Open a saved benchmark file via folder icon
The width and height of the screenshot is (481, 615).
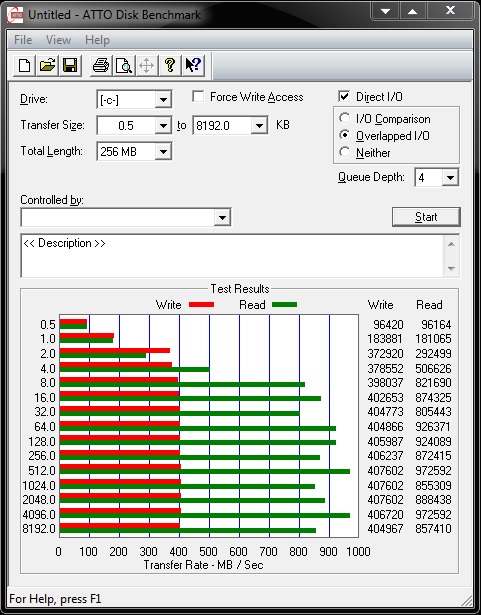[x=47, y=65]
